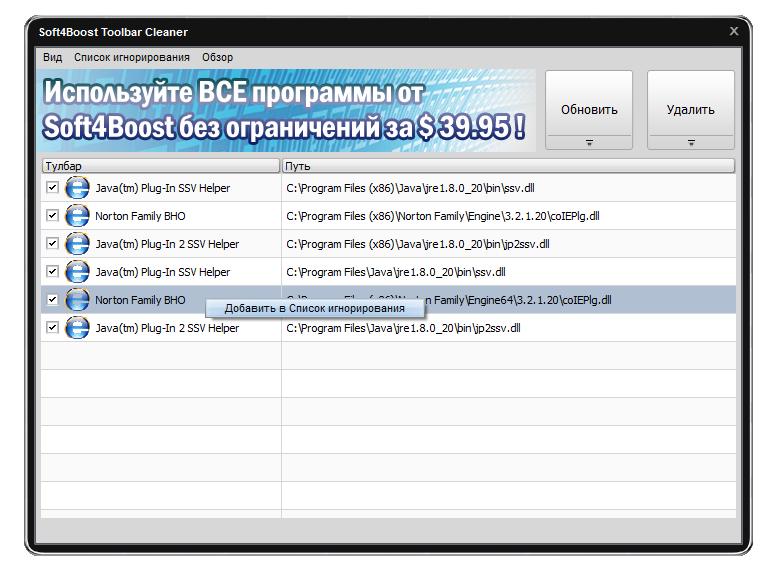The height and width of the screenshot is (577, 774).
Task: Open the Обзор menu
Action: [x=217, y=57]
